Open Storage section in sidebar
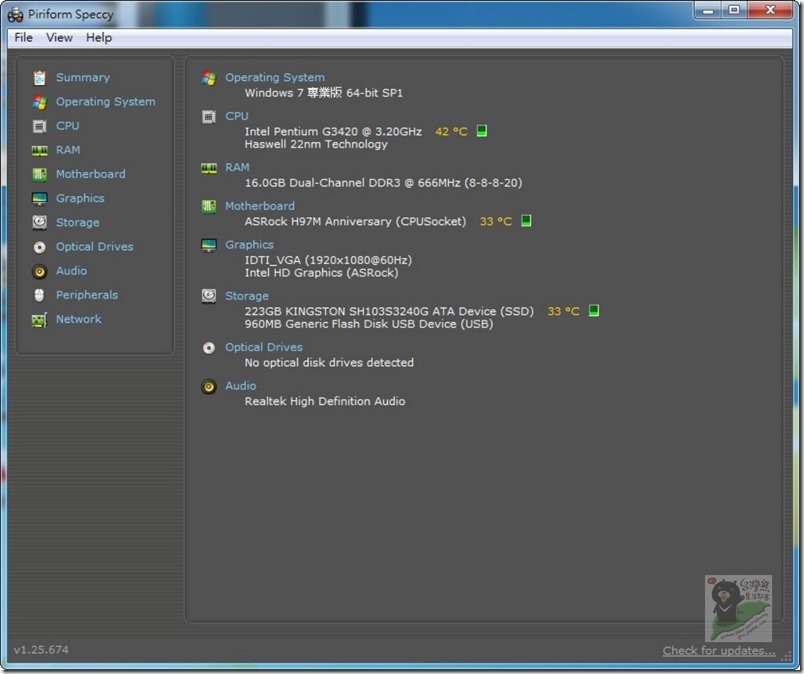This screenshot has height=674, width=804. point(77,223)
